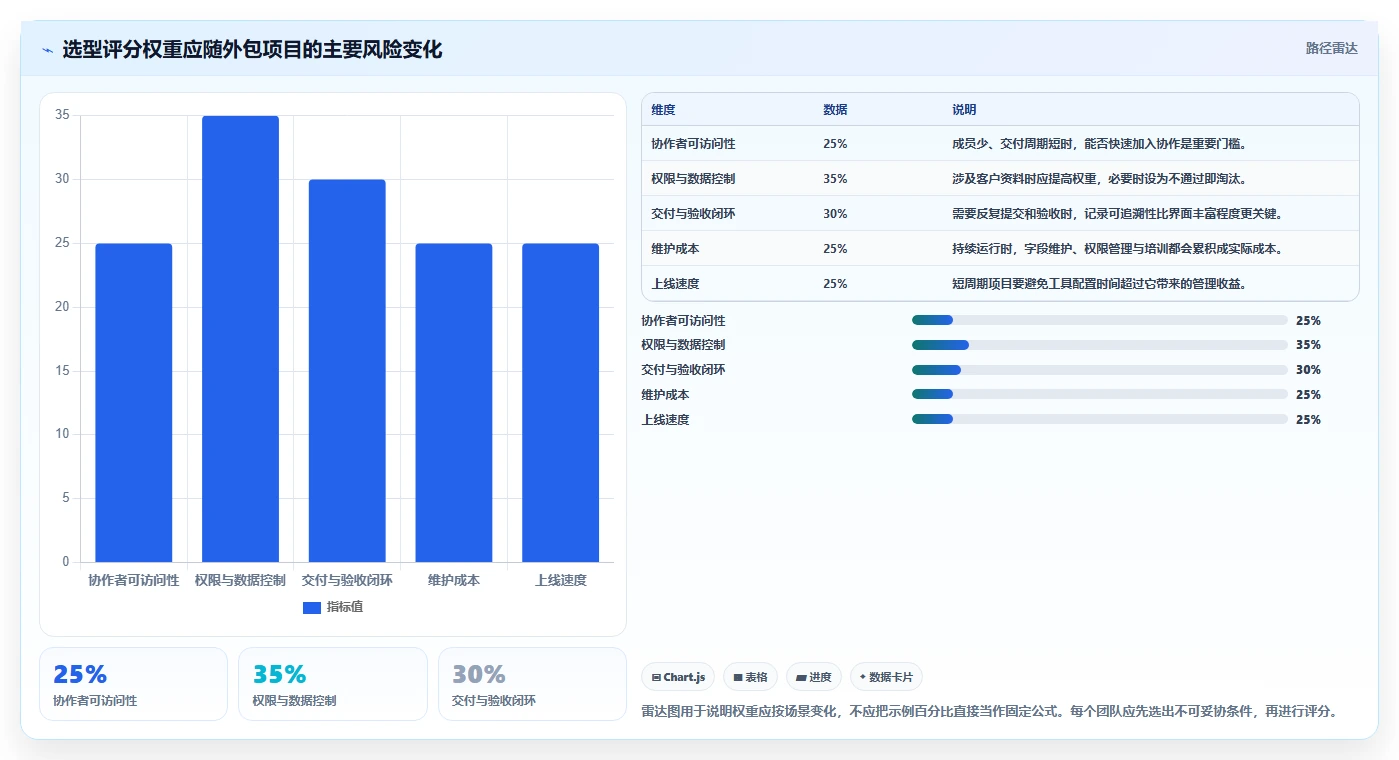Click the description starting 涉及客户资料时
Image resolution: width=1399 pixels, height=760 pixels.
[x=1103, y=179]
